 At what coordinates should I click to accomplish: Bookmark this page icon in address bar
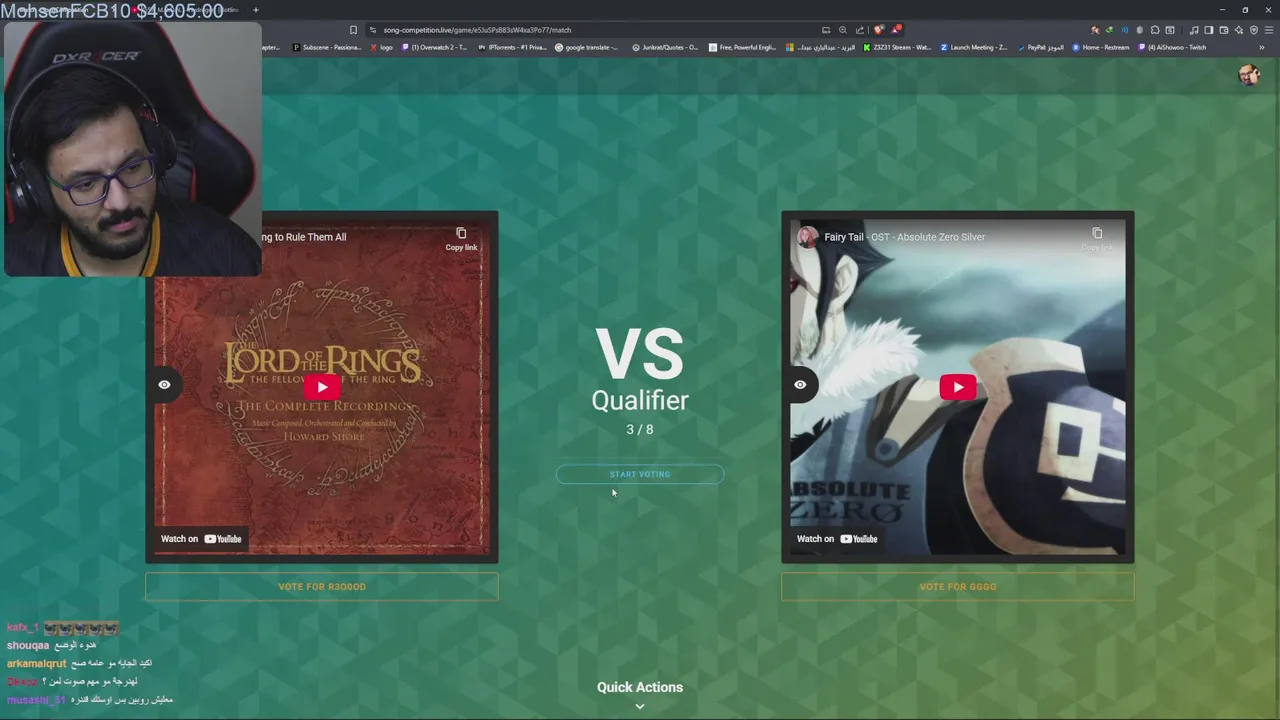[x=353, y=30]
